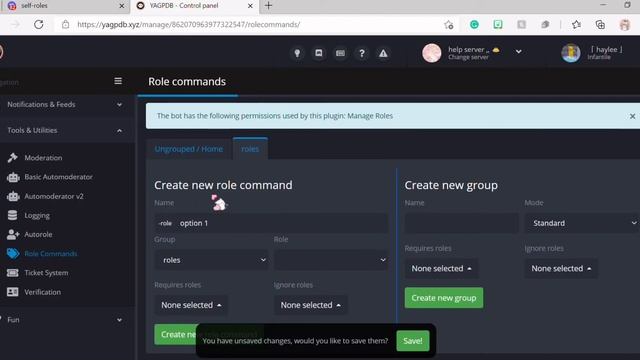This screenshot has width=640, height=360.
Task: Click the warning triangle icon in the header
Action: coord(383,53)
